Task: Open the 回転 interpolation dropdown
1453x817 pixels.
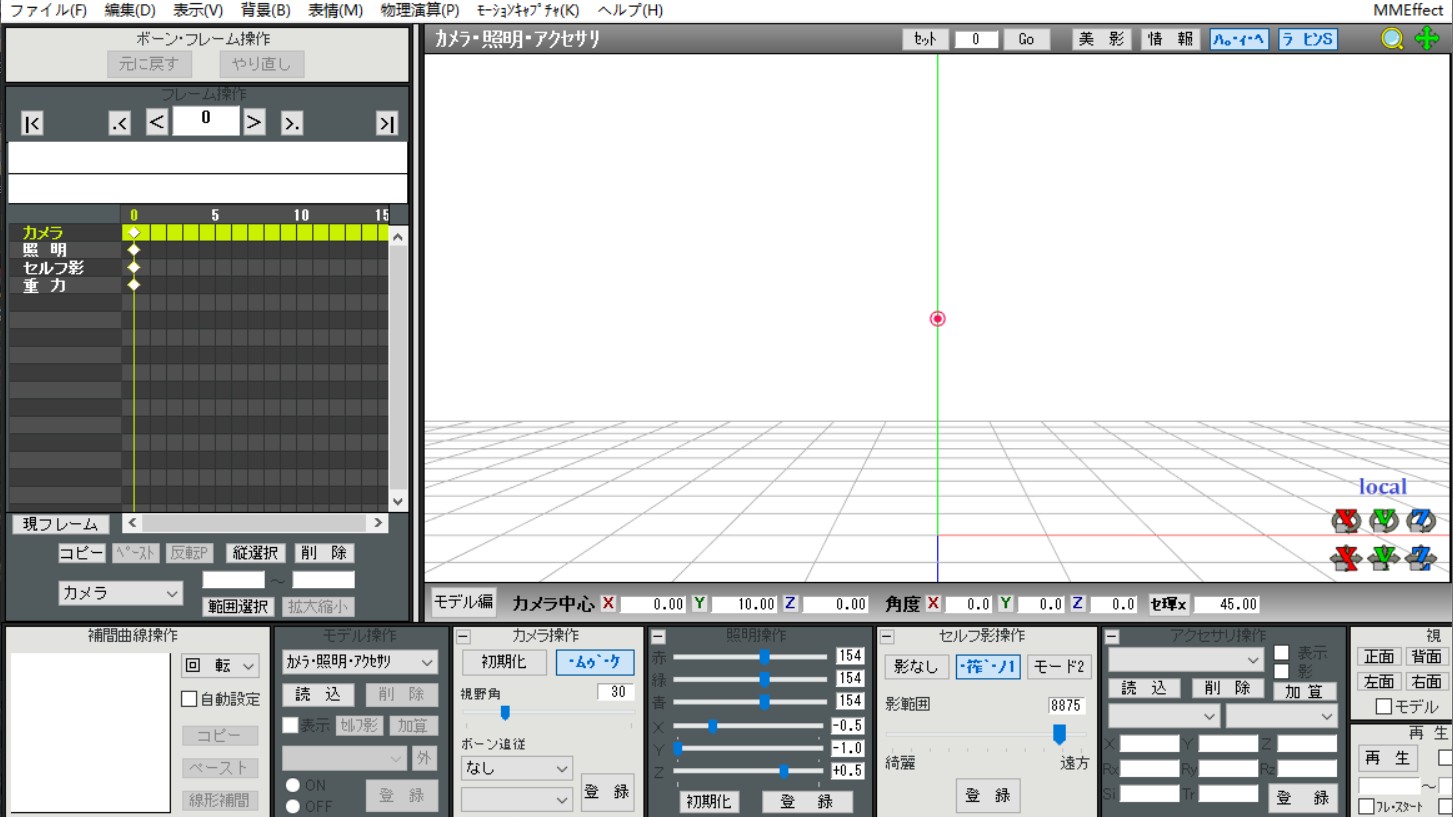Action: pos(220,665)
